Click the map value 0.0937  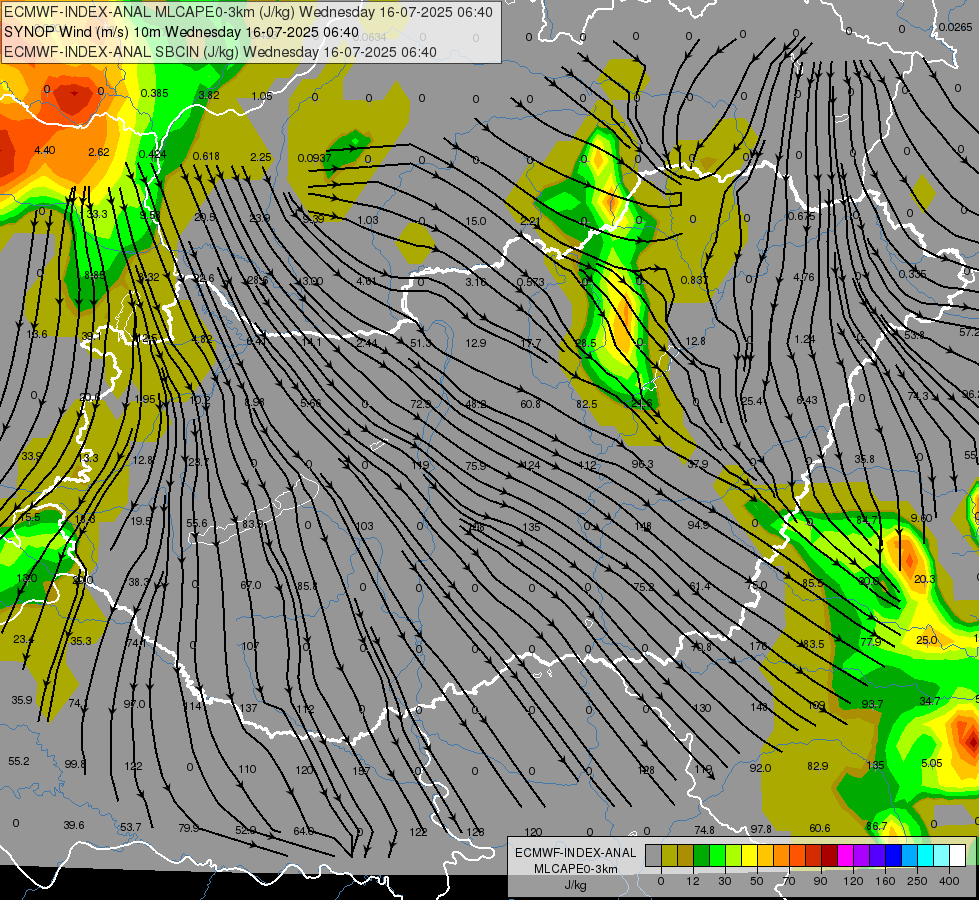click(315, 158)
